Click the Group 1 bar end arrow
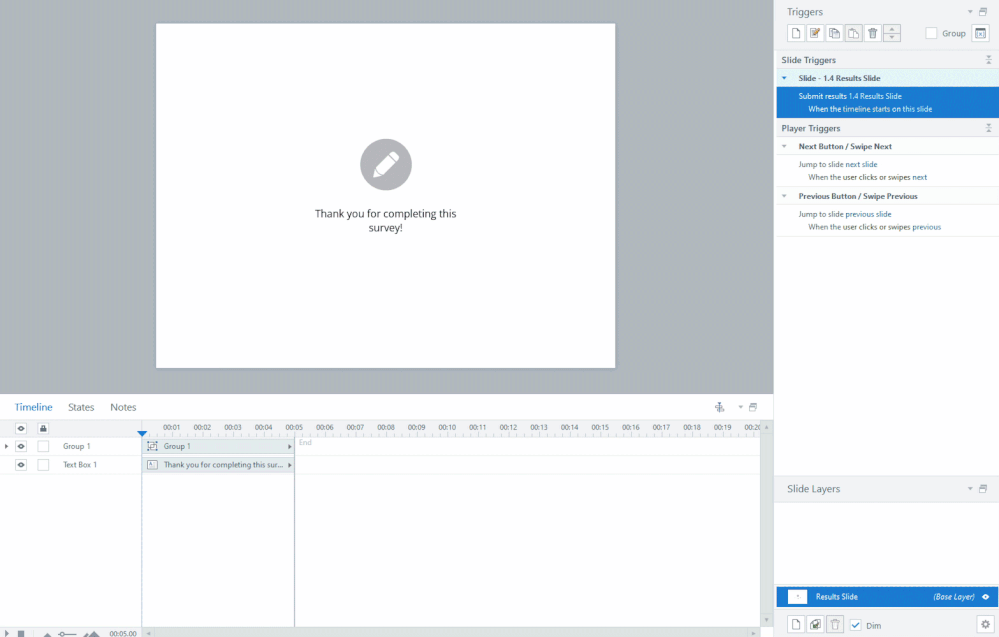 [x=290, y=447]
